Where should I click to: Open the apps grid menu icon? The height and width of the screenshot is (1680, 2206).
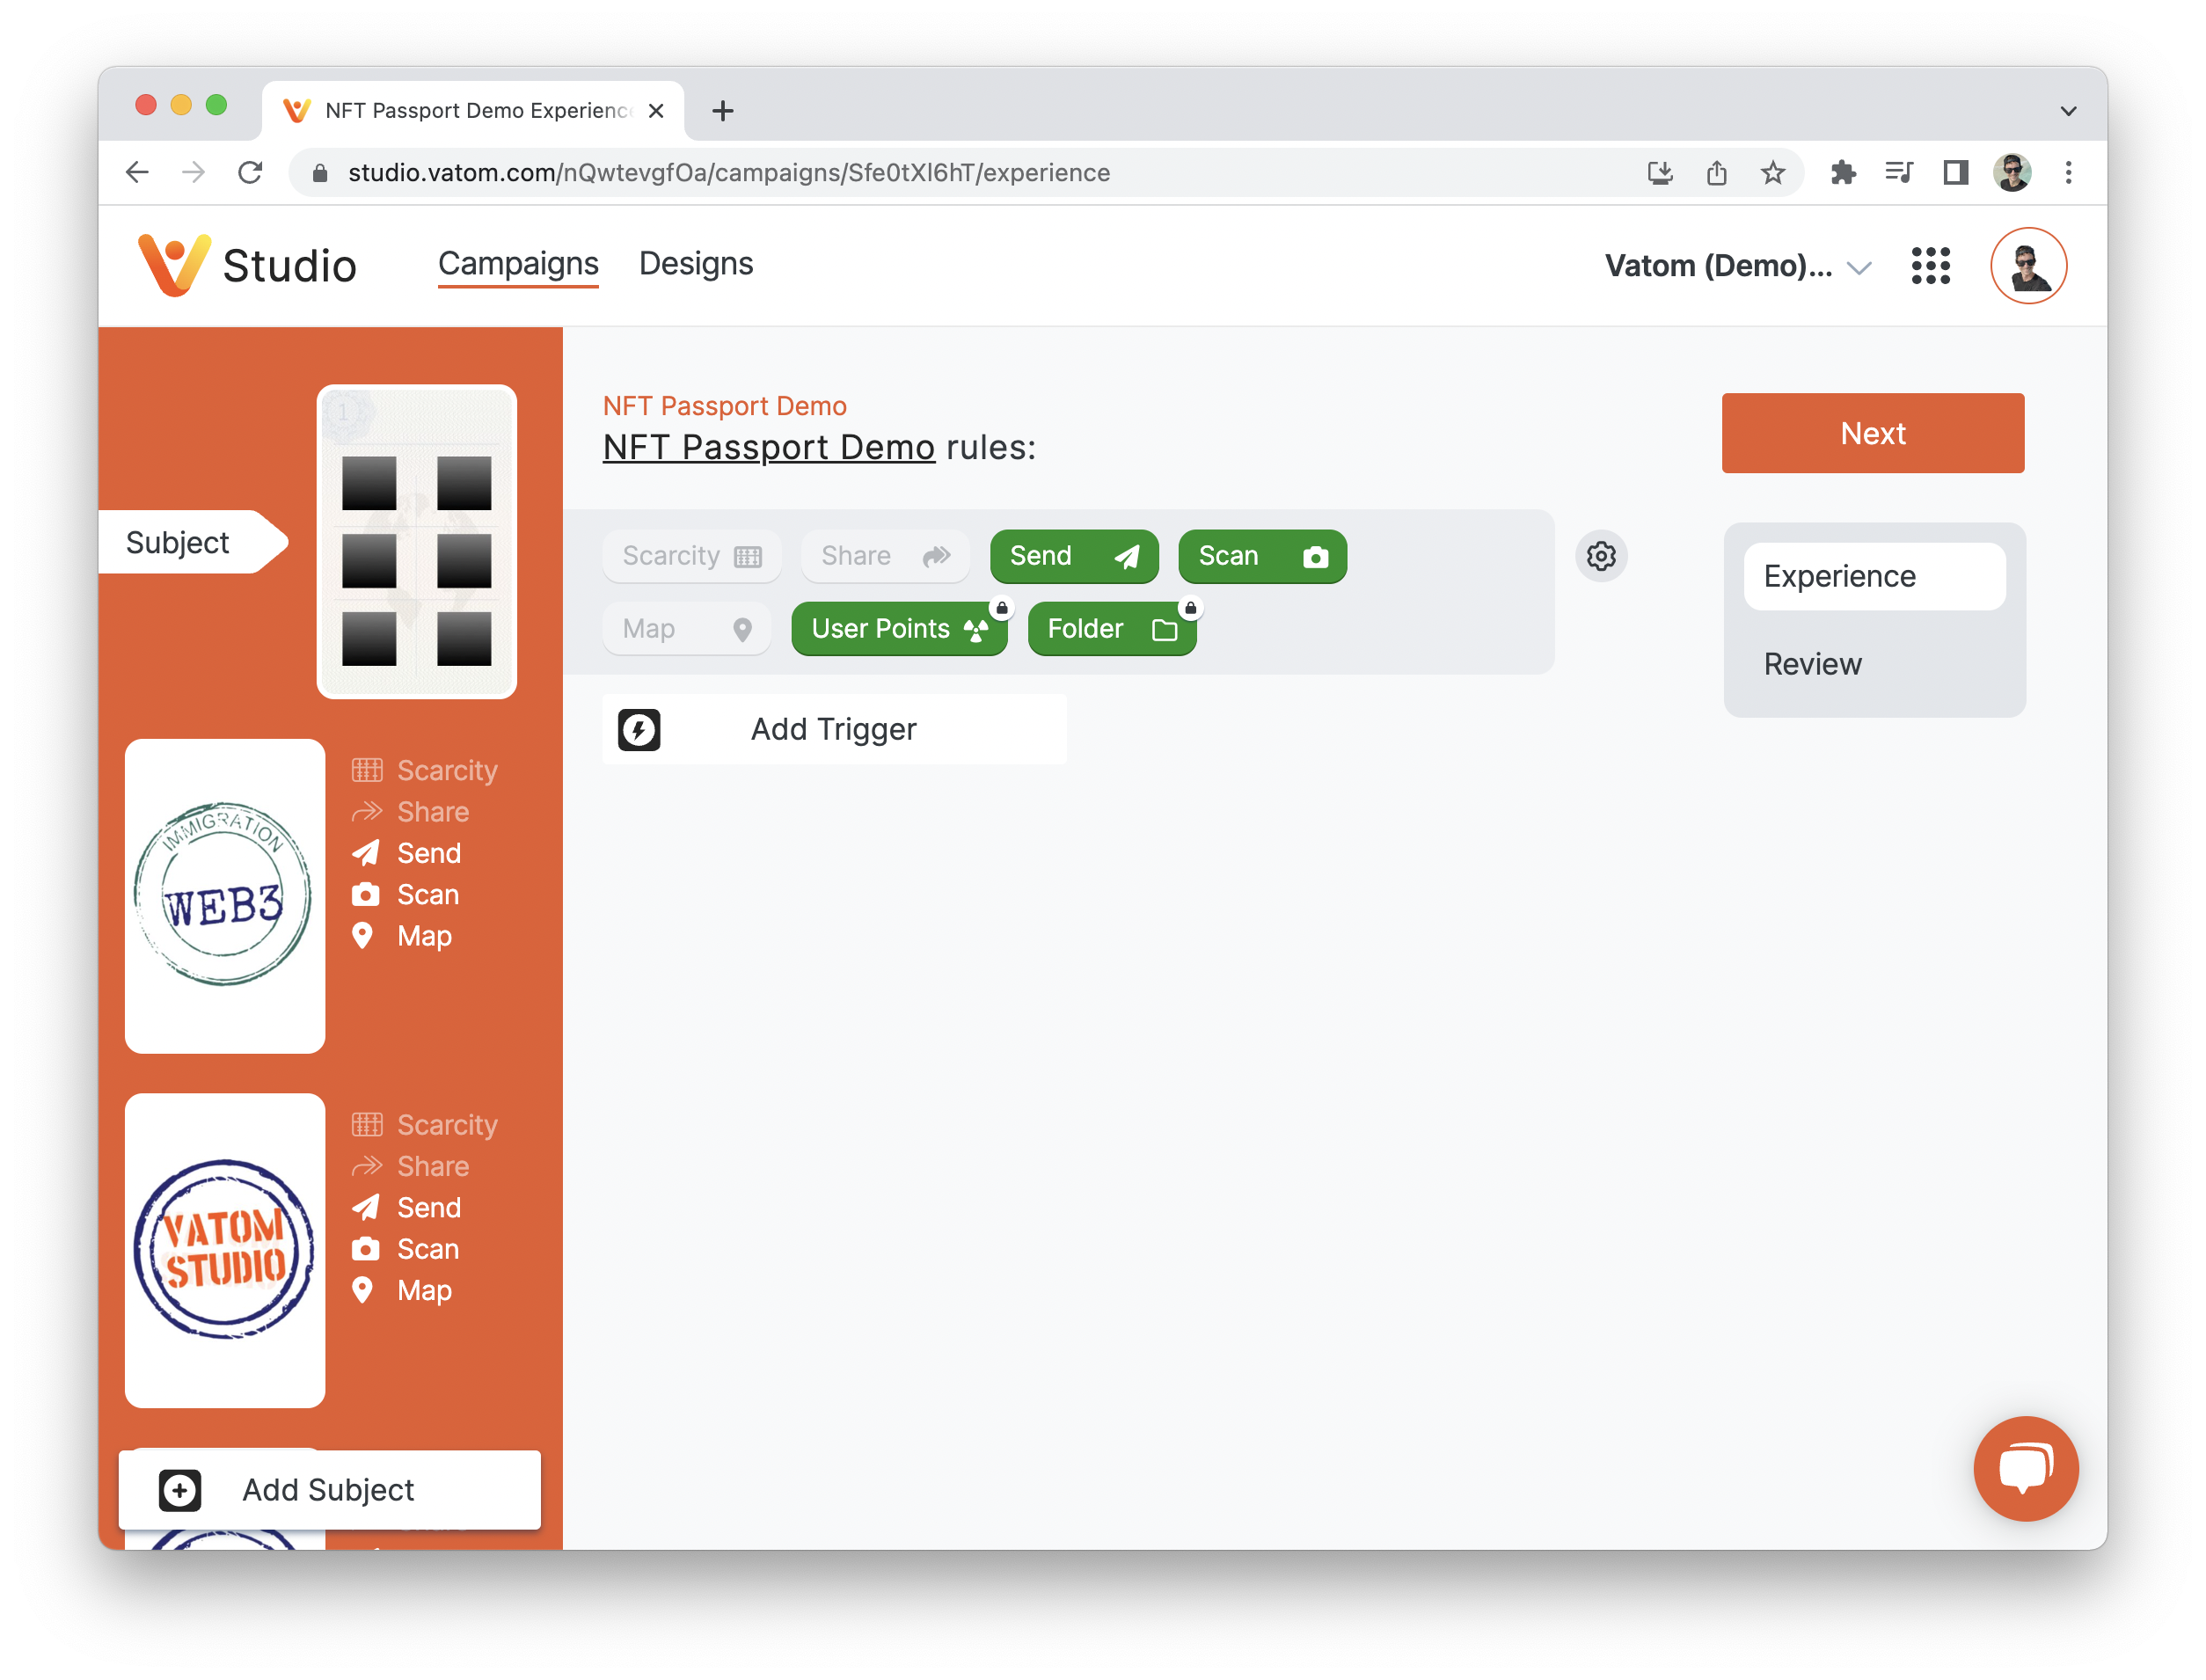click(x=1930, y=265)
